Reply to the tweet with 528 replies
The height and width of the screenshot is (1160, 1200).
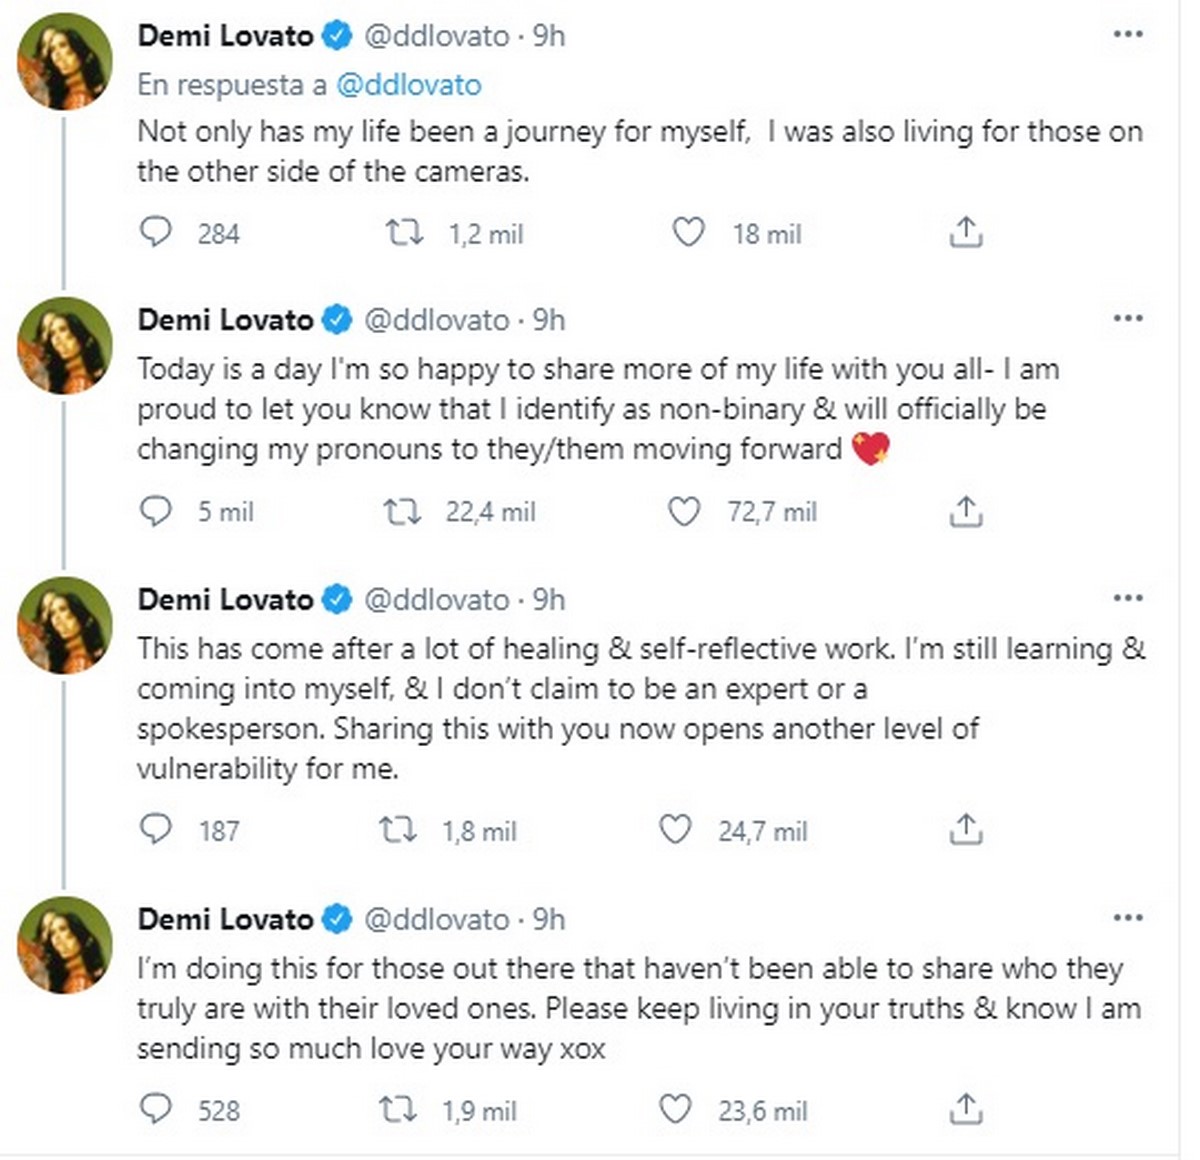[x=155, y=1110]
